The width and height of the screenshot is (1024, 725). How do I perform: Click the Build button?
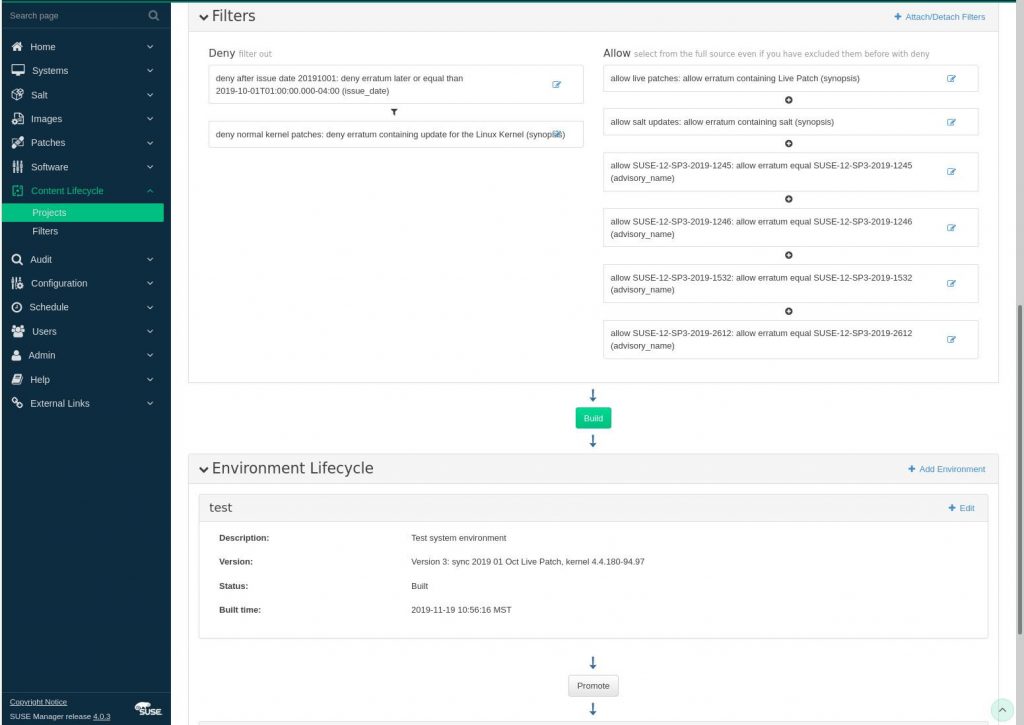click(x=592, y=418)
